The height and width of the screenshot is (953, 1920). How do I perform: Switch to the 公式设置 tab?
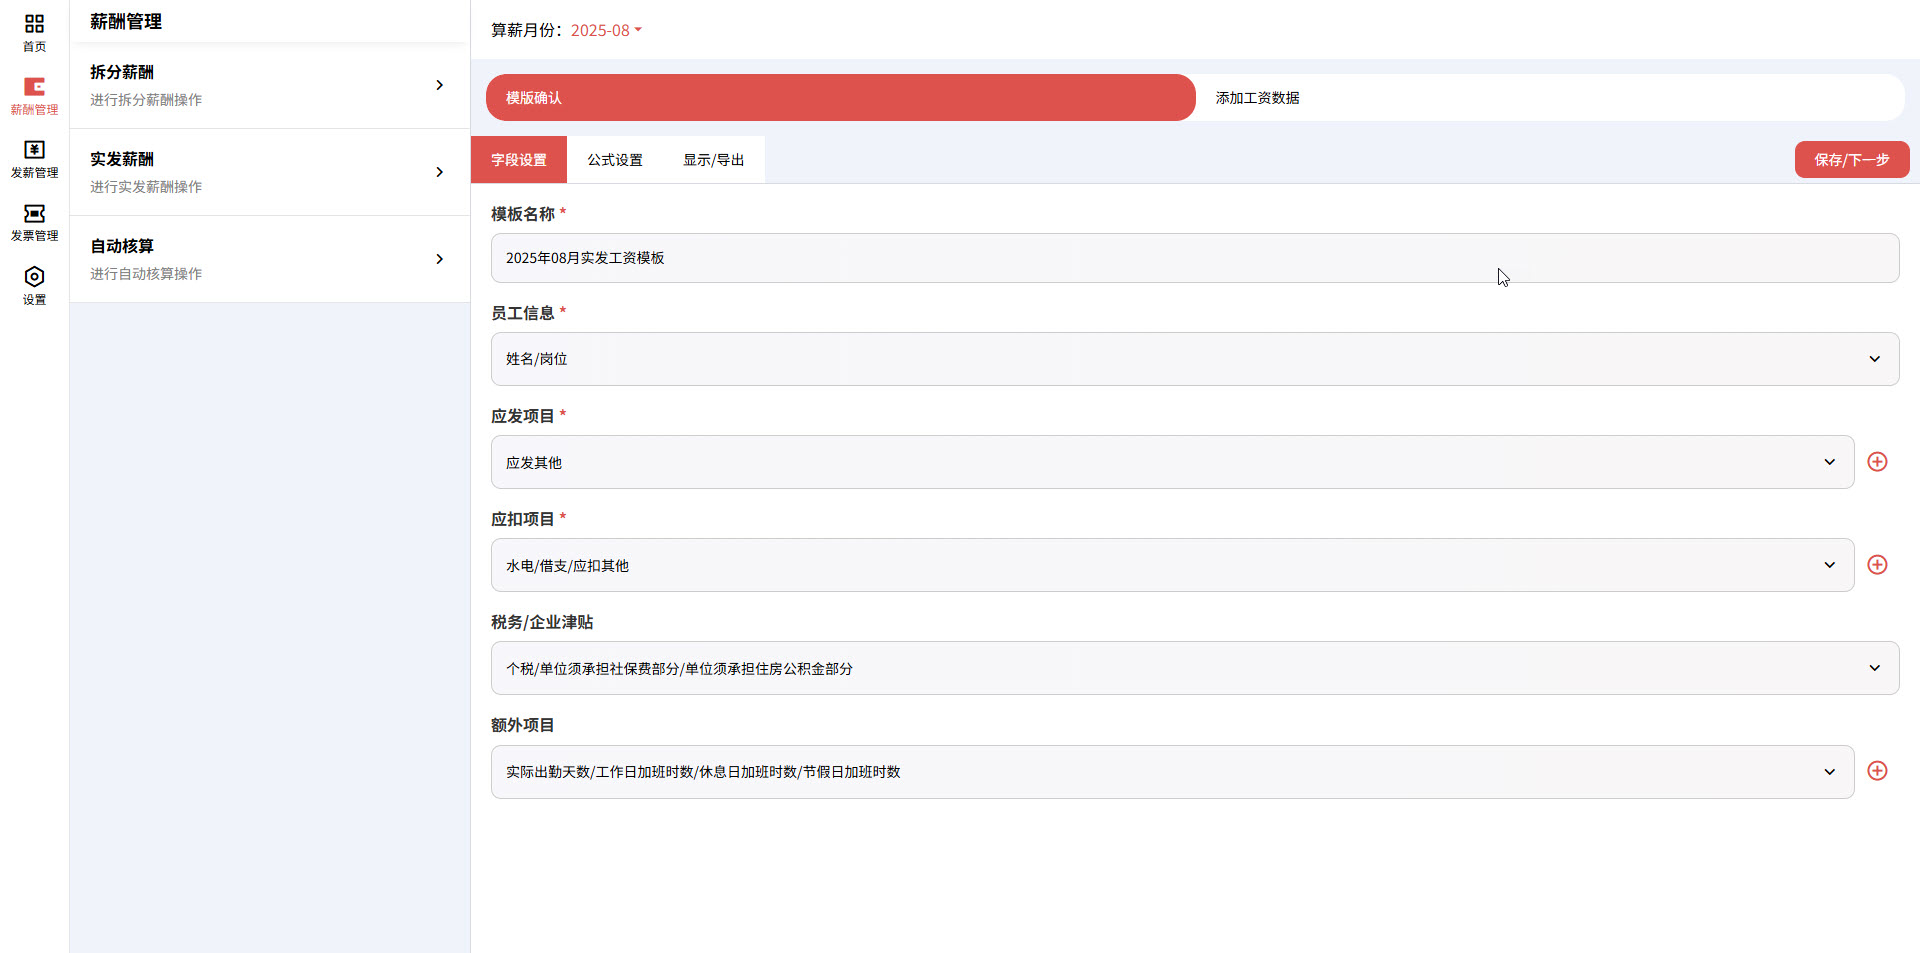click(x=614, y=159)
